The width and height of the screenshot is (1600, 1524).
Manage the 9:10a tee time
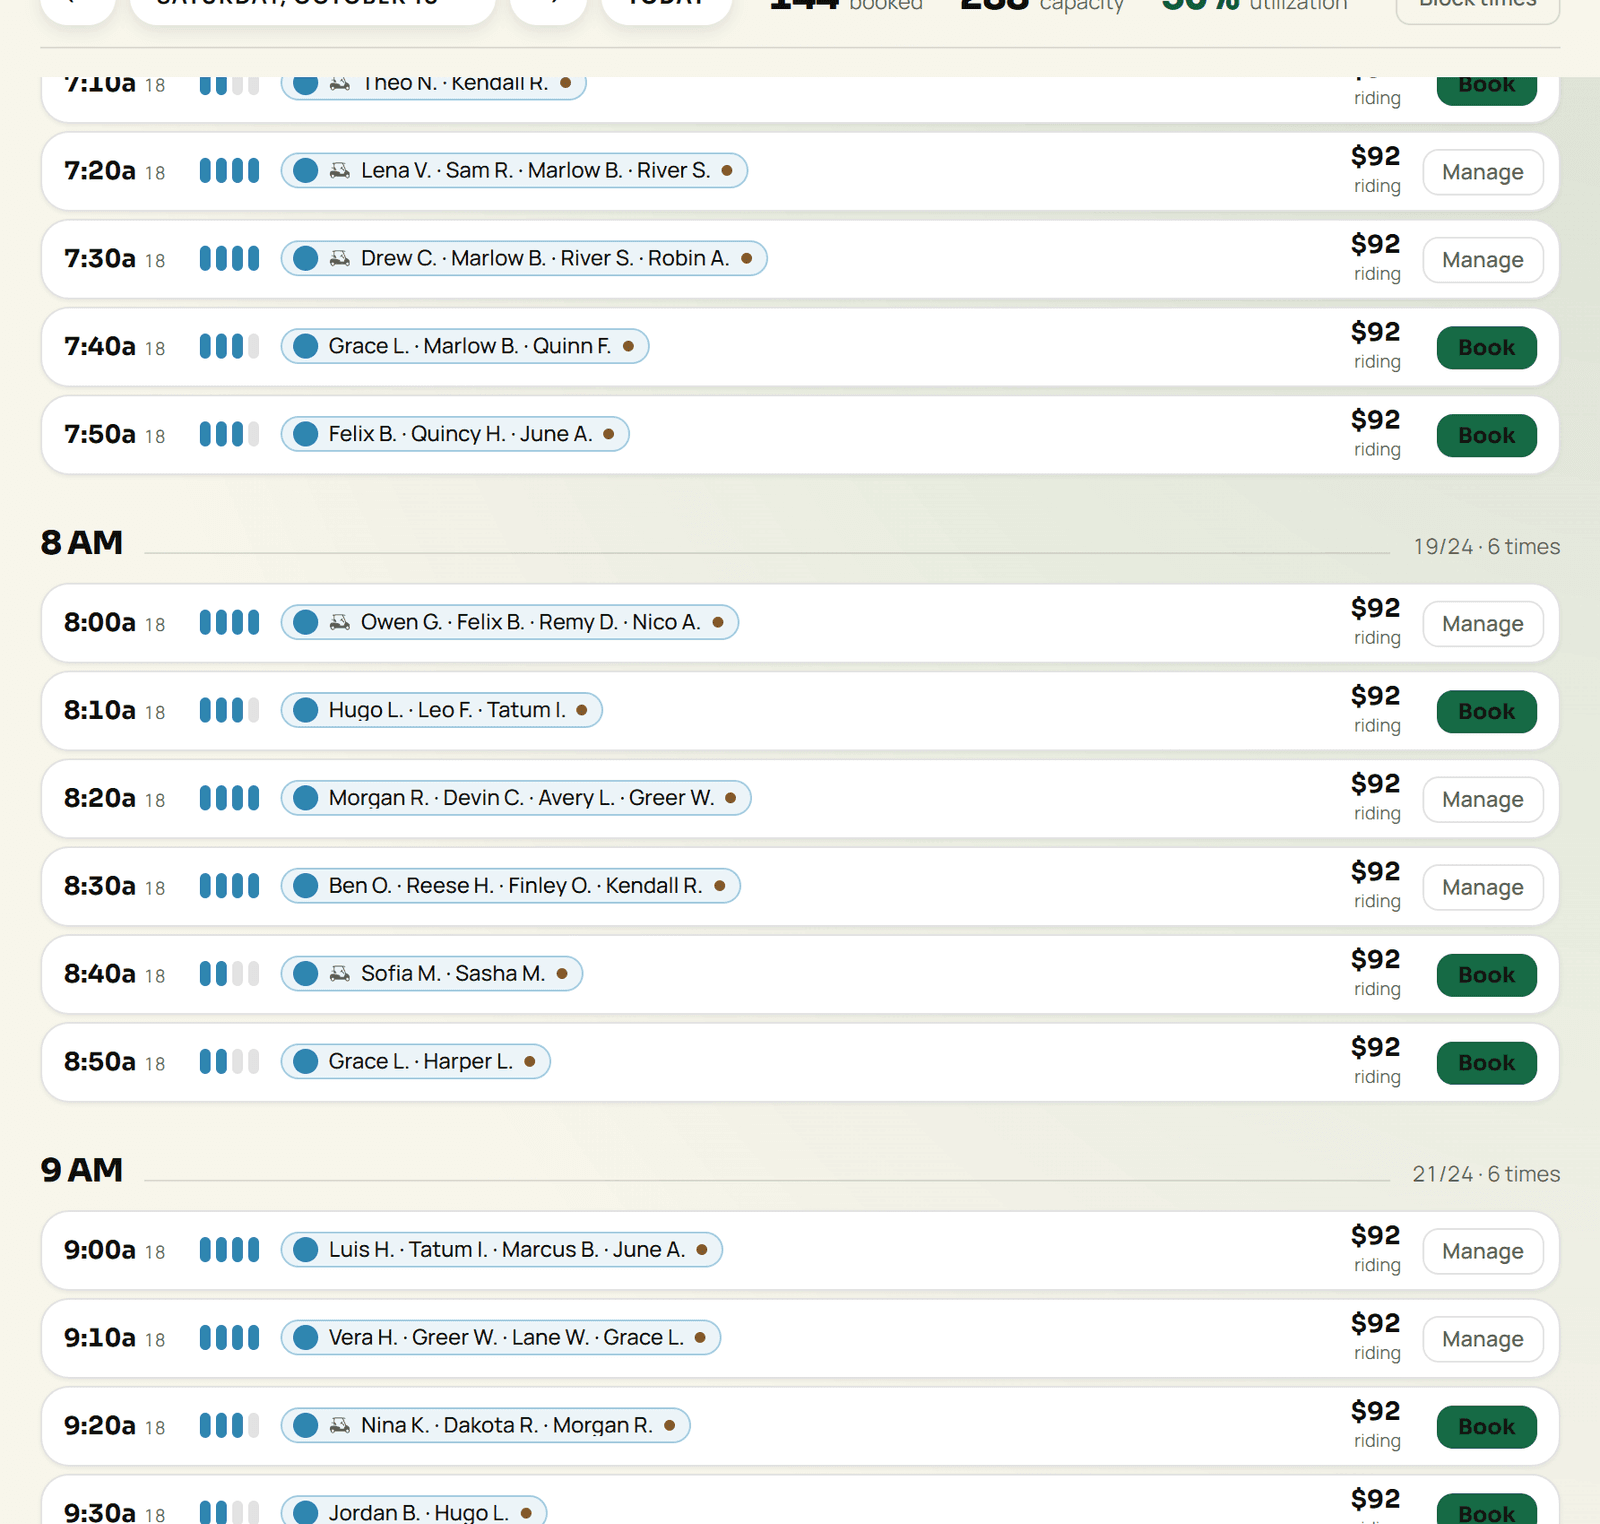pos(1482,1339)
